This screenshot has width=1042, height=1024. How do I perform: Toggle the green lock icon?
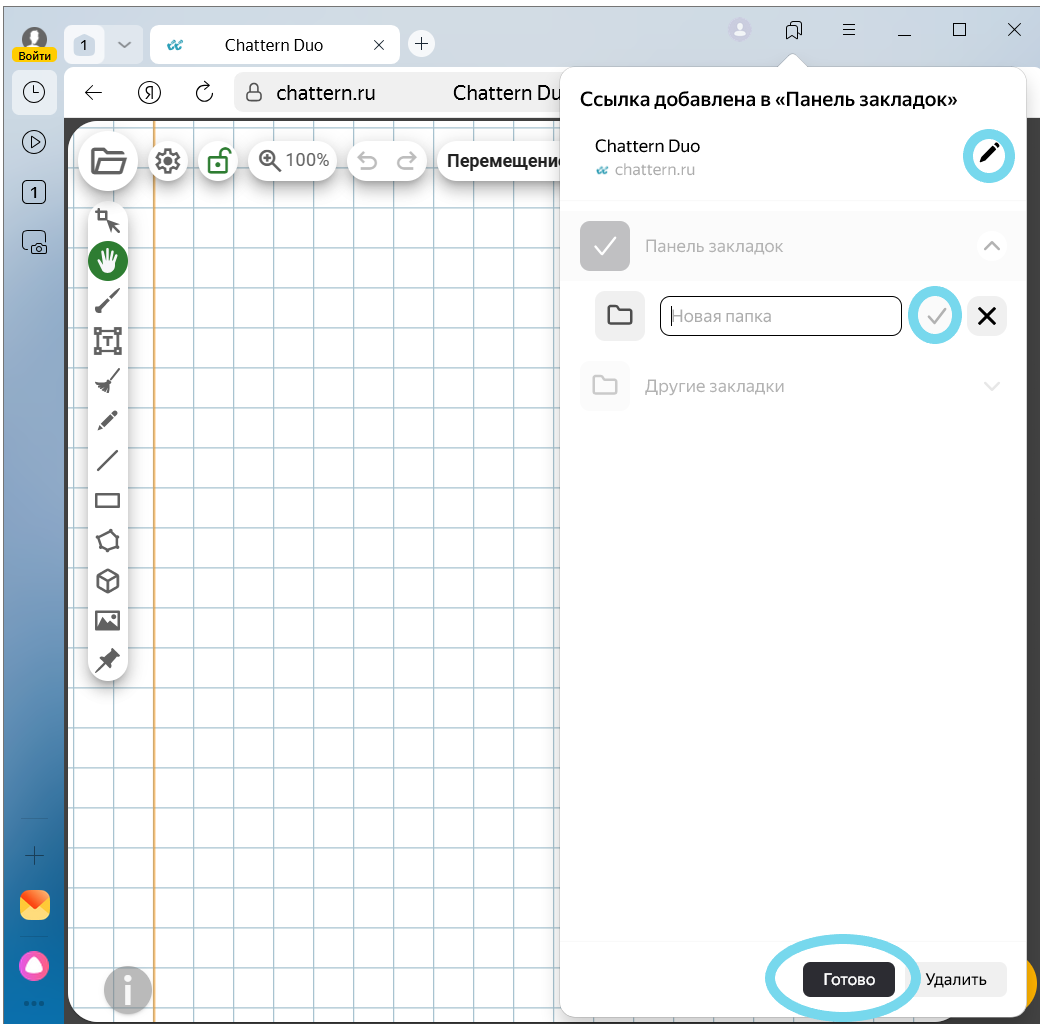[x=217, y=161]
